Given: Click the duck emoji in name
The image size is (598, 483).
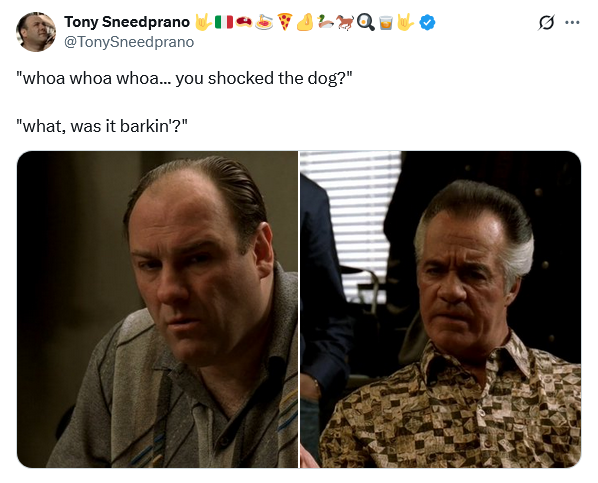Looking at the screenshot, I should coord(325,22).
